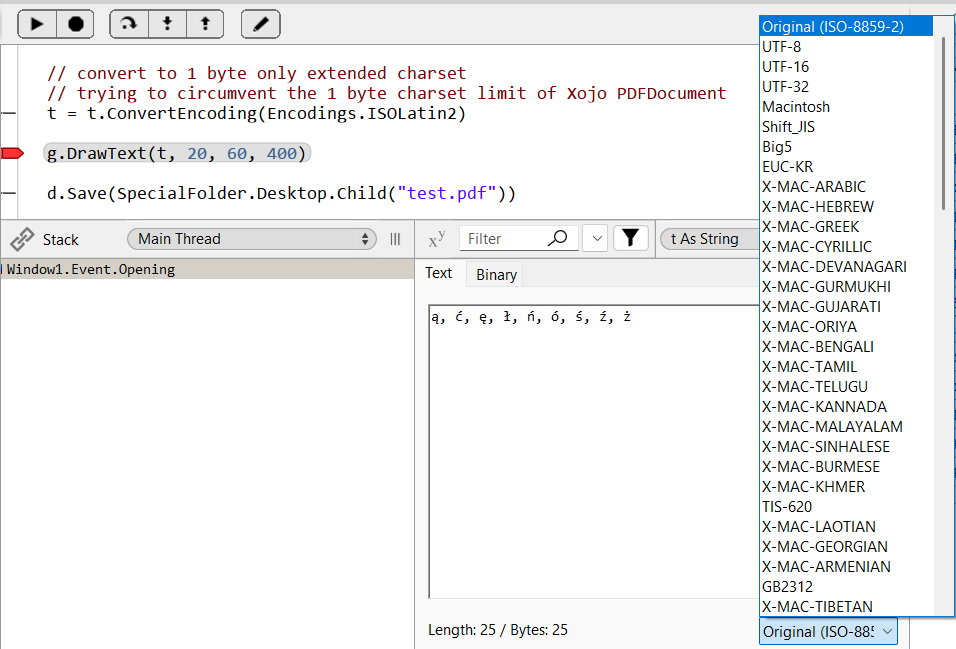Select X-MAC-TAMIL encoding

coord(846,367)
